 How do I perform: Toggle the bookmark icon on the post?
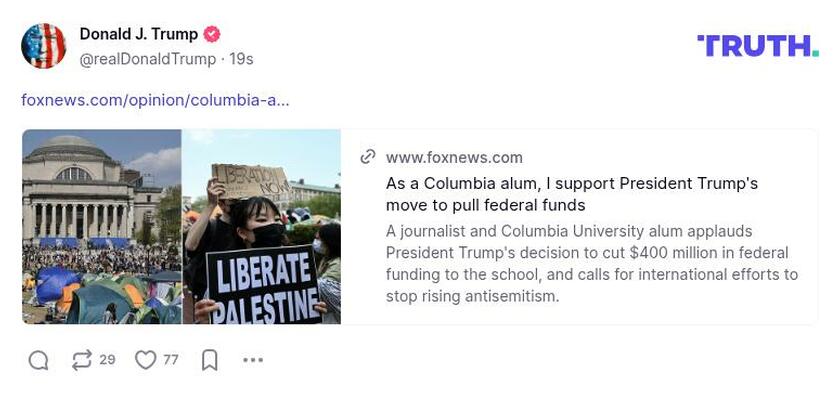[210, 360]
